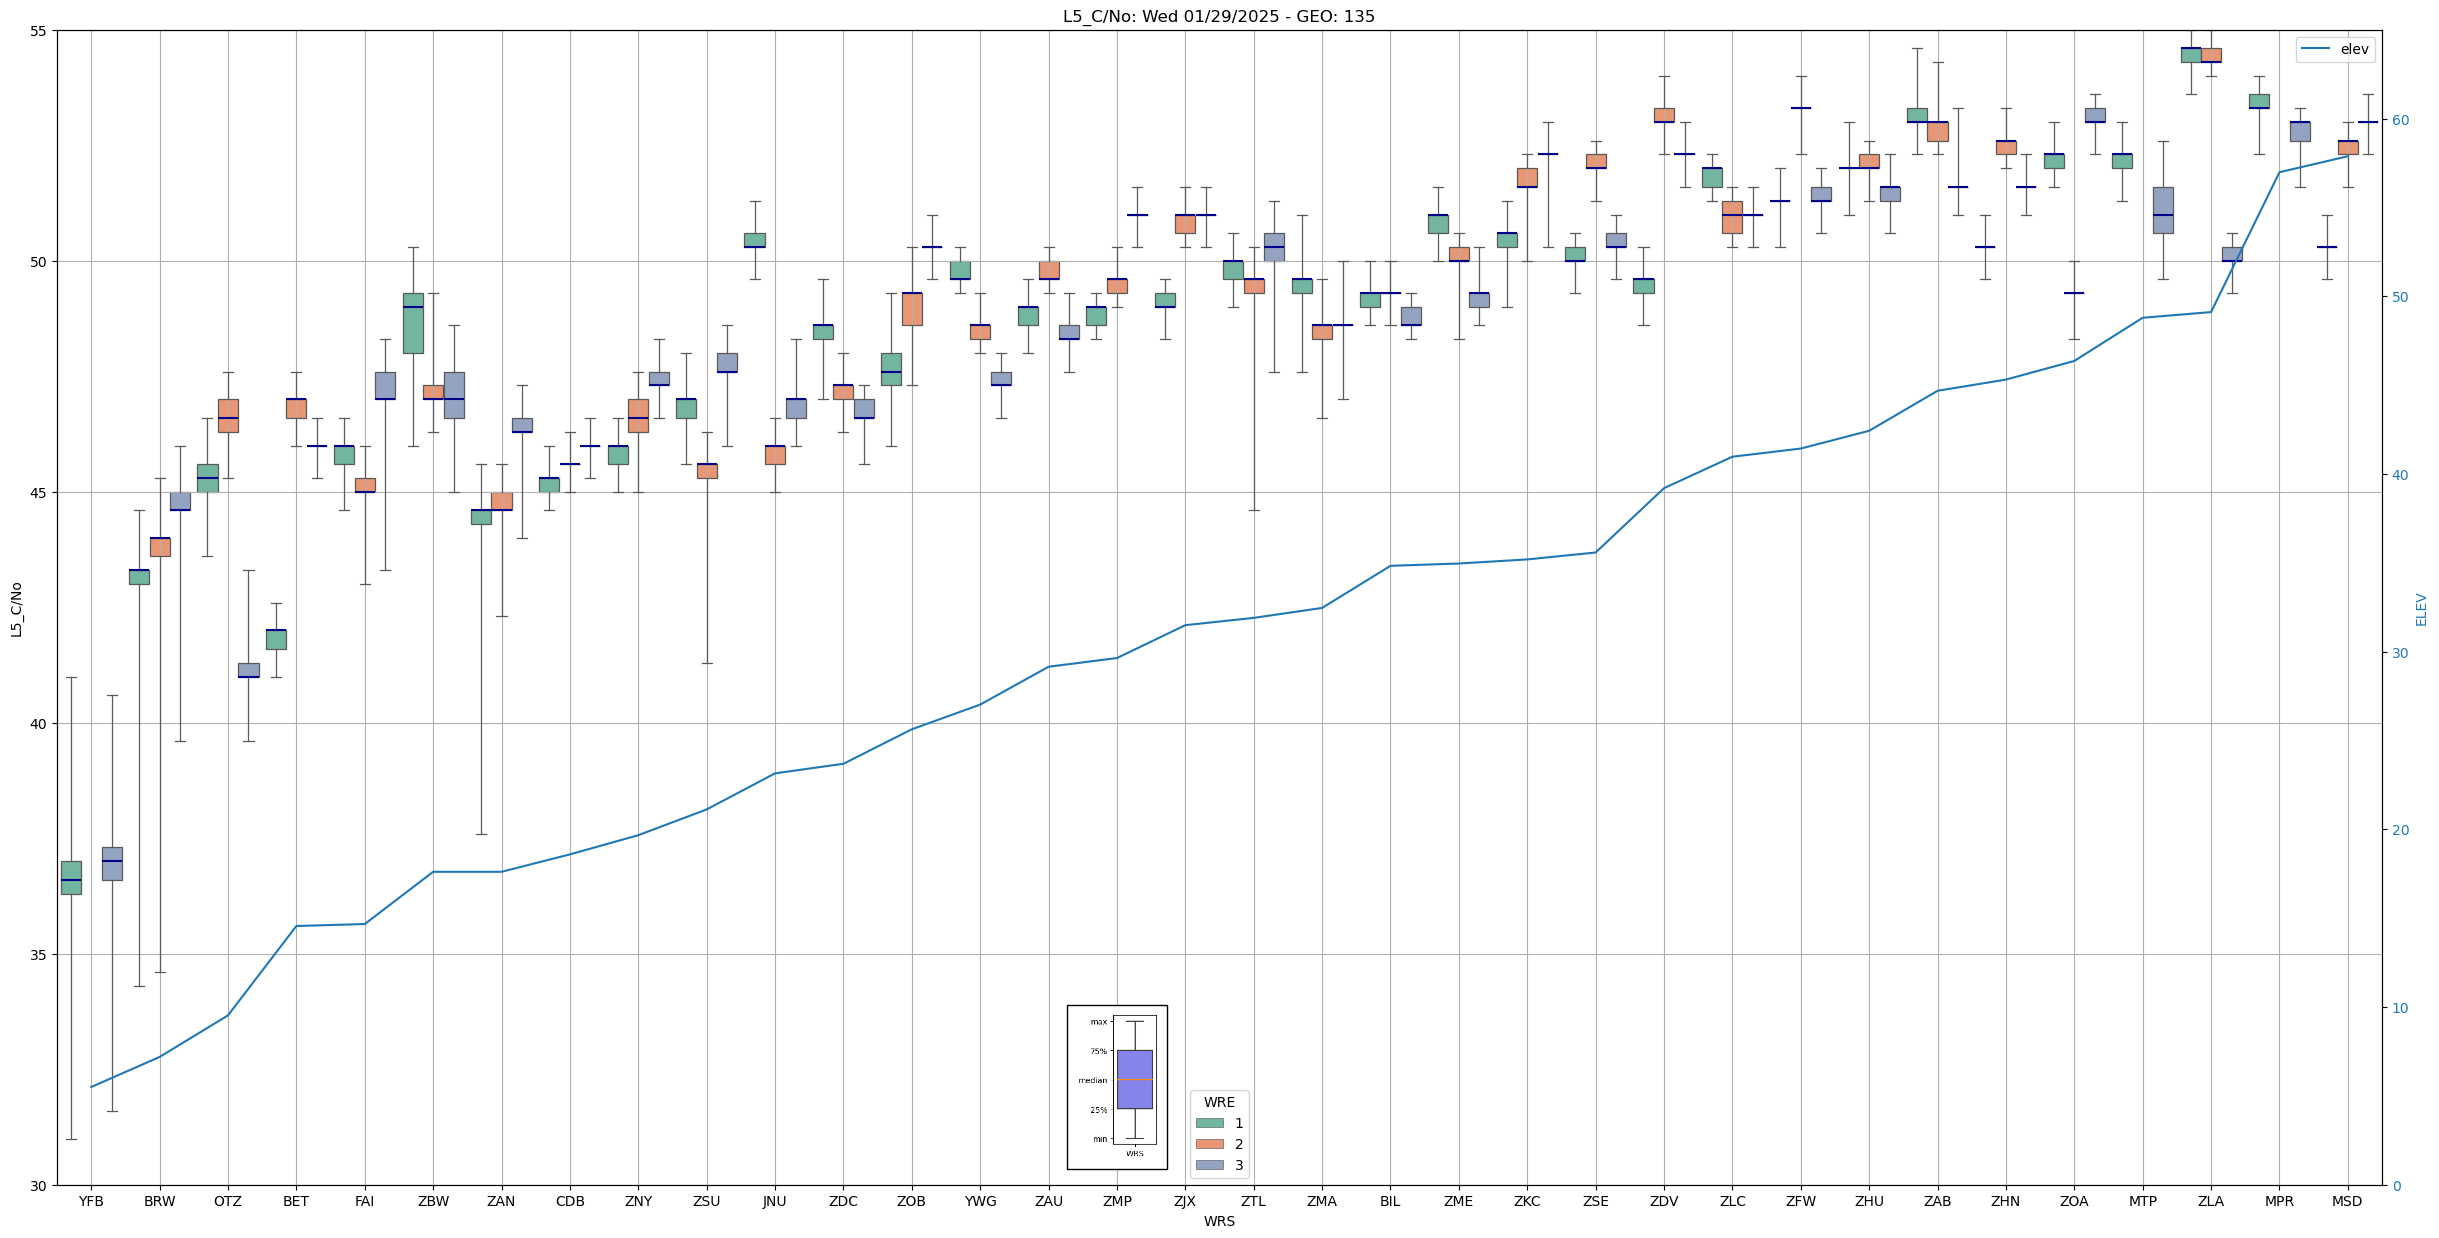Click the 60 tick on elevation axis
This screenshot has height=1238, width=2439.
coord(2399,120)
